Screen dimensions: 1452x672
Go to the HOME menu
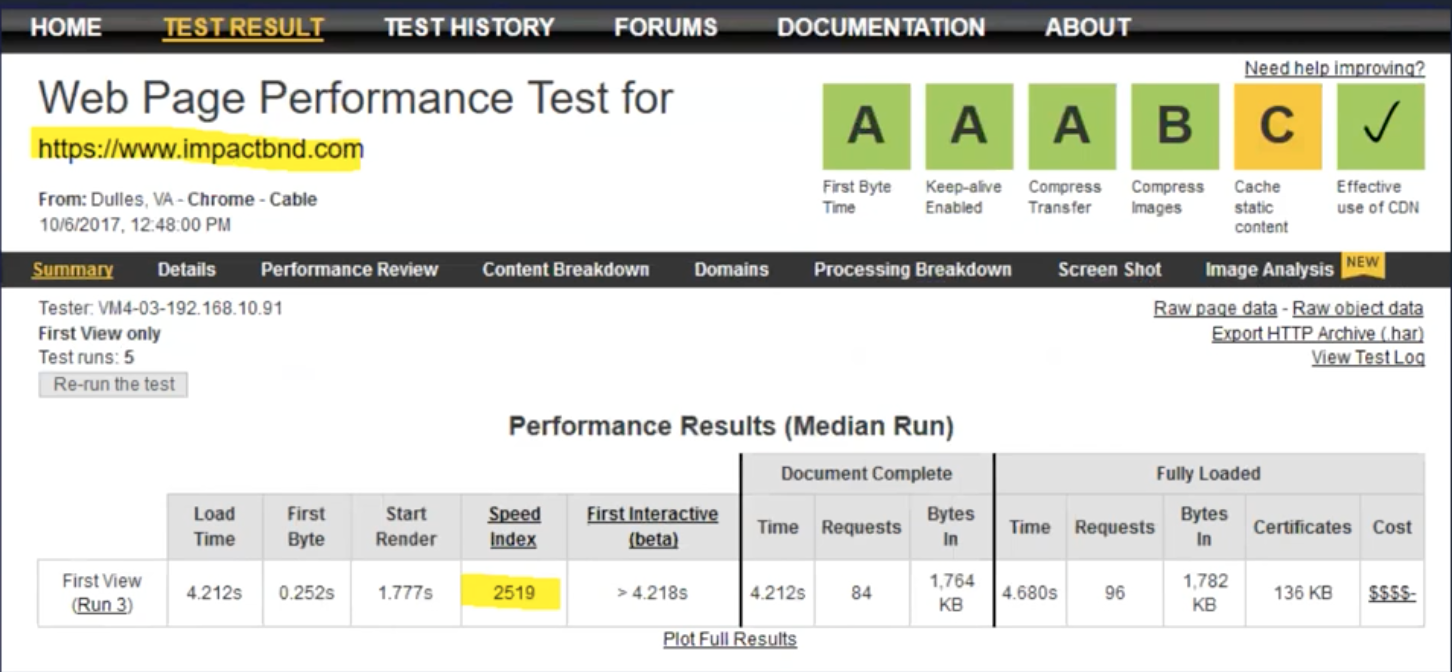click(x=66, y=27)
